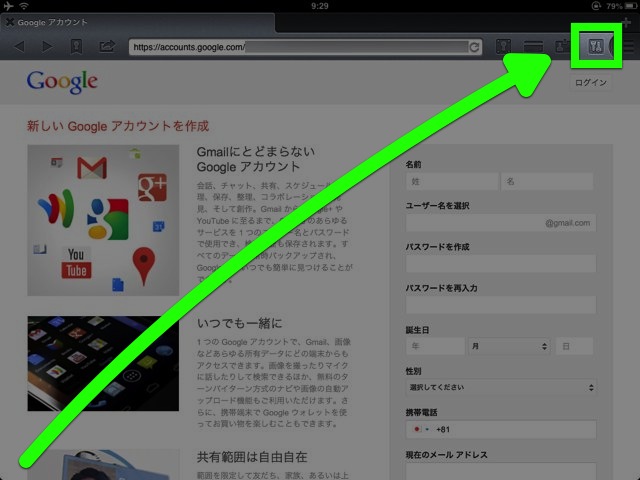640x480 pixels.
Task: Click the Google services collage image
Action: pyautogui.click(x=103, y=220)
